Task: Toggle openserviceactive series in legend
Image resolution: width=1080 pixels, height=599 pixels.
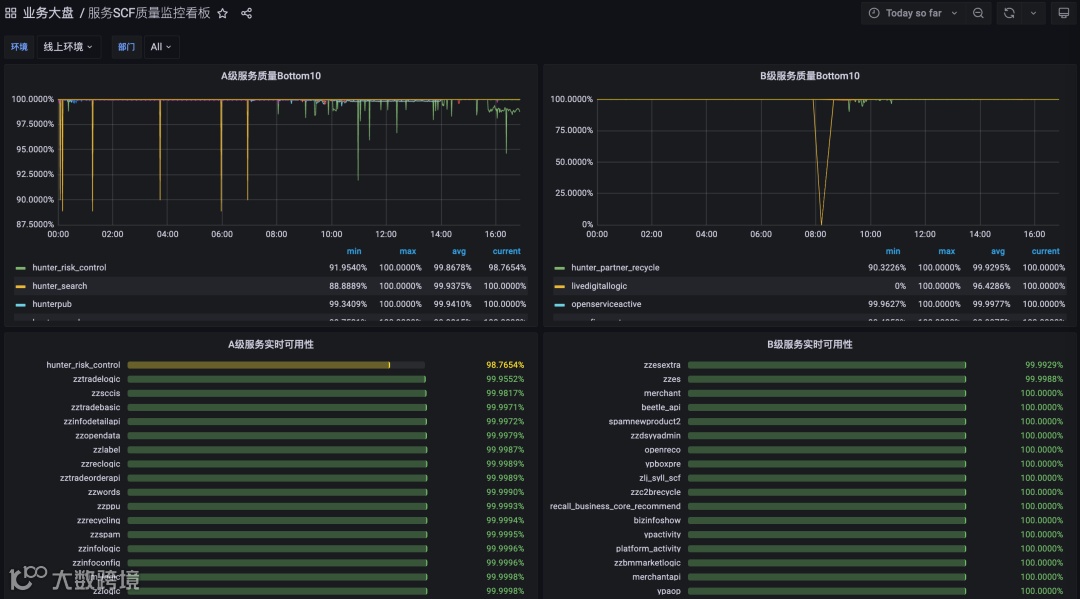Action: tap(605, 304)
